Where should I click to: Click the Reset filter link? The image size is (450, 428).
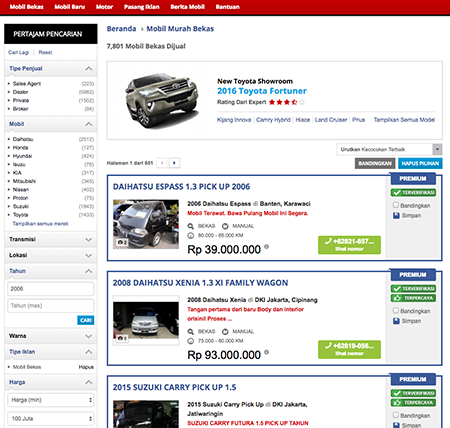pyautogui.click(x=45, y=52)
